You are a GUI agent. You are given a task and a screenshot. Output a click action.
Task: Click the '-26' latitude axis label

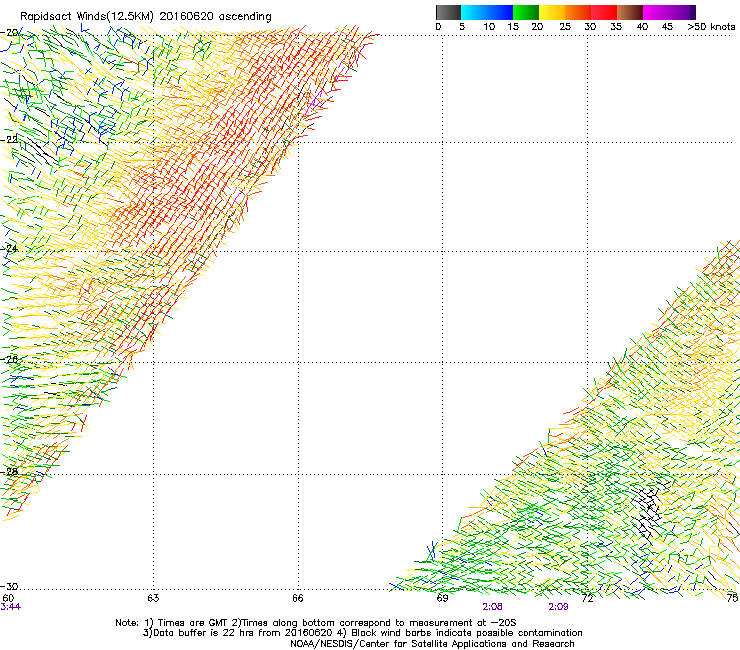[9, 360]
